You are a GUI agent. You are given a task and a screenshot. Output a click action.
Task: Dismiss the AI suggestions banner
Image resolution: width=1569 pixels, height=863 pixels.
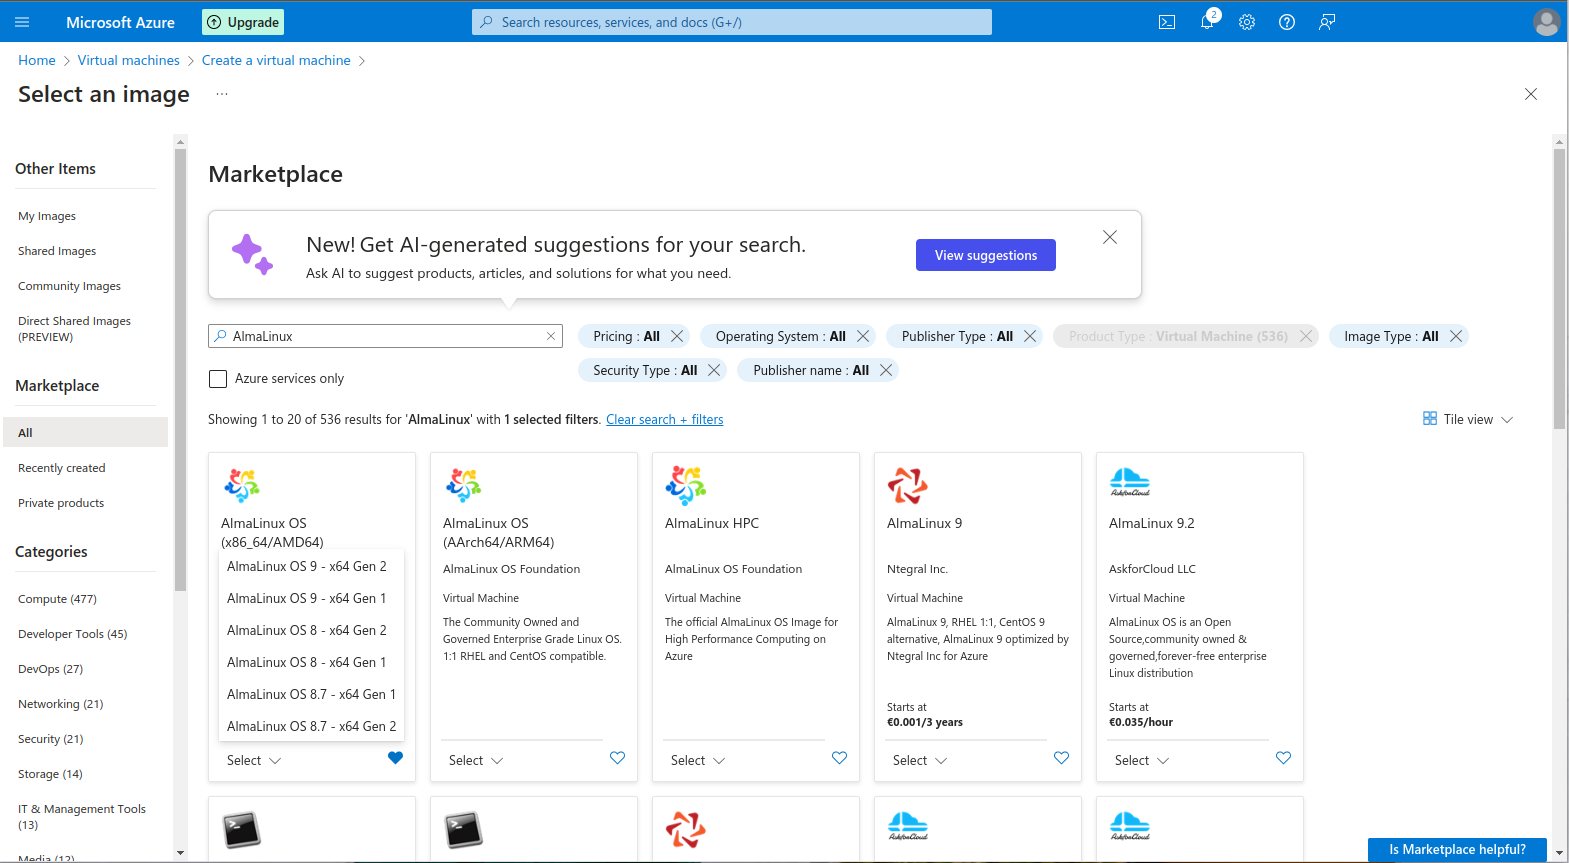point(1110,237)
